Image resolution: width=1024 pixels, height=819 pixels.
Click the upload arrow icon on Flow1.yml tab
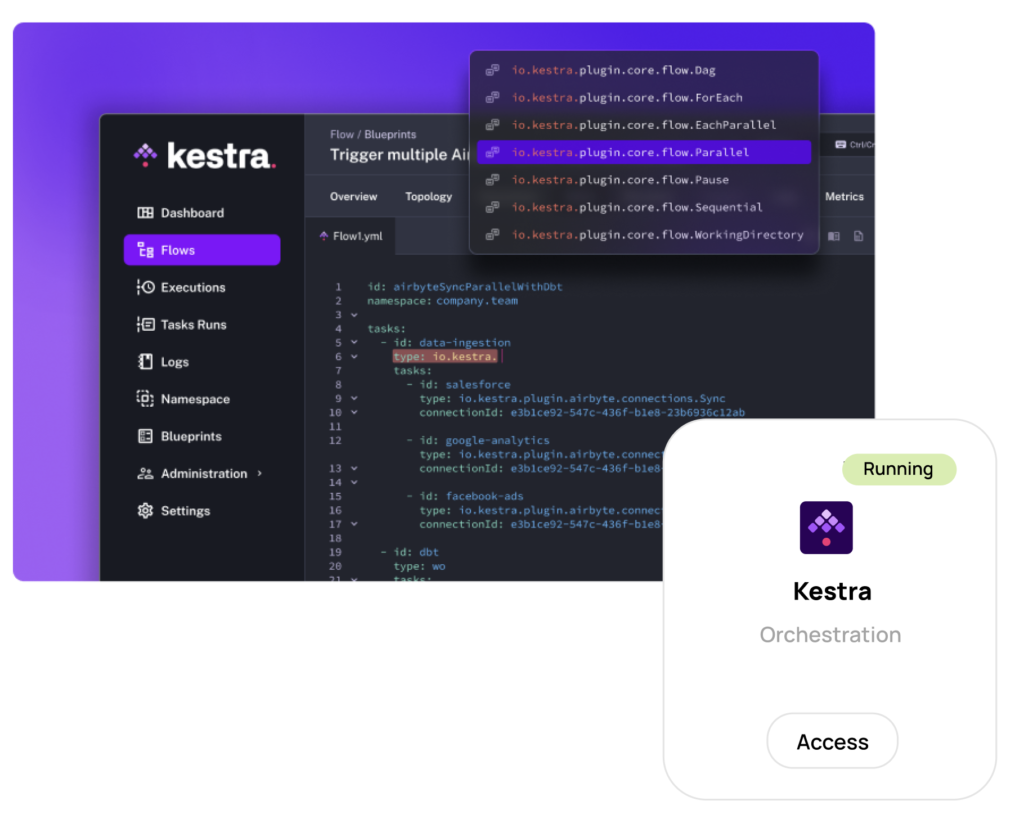323,236
